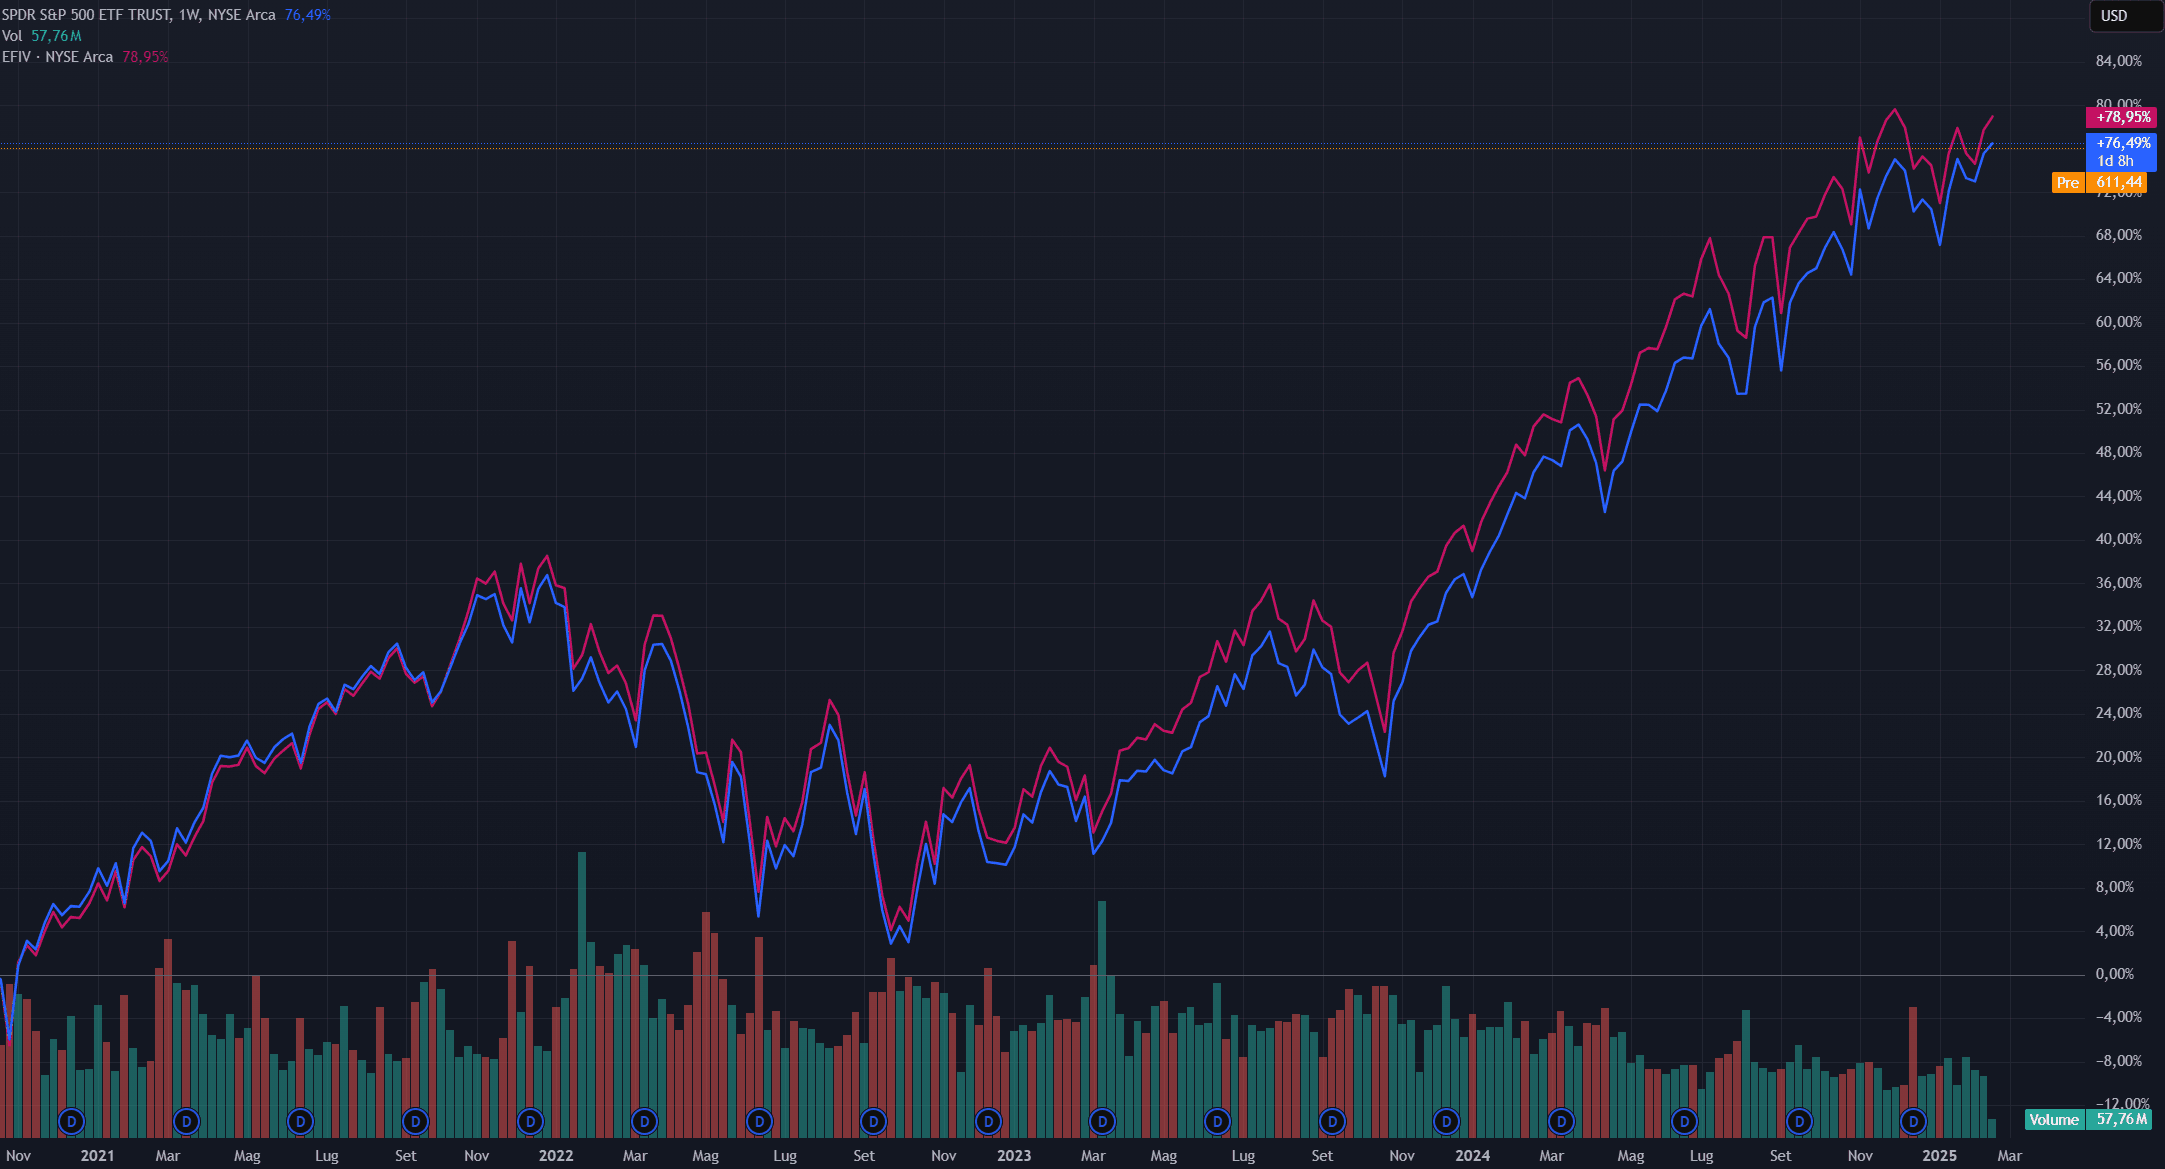
Task: Click the 2022 year label on time axis
Action: pos(556,1156)
